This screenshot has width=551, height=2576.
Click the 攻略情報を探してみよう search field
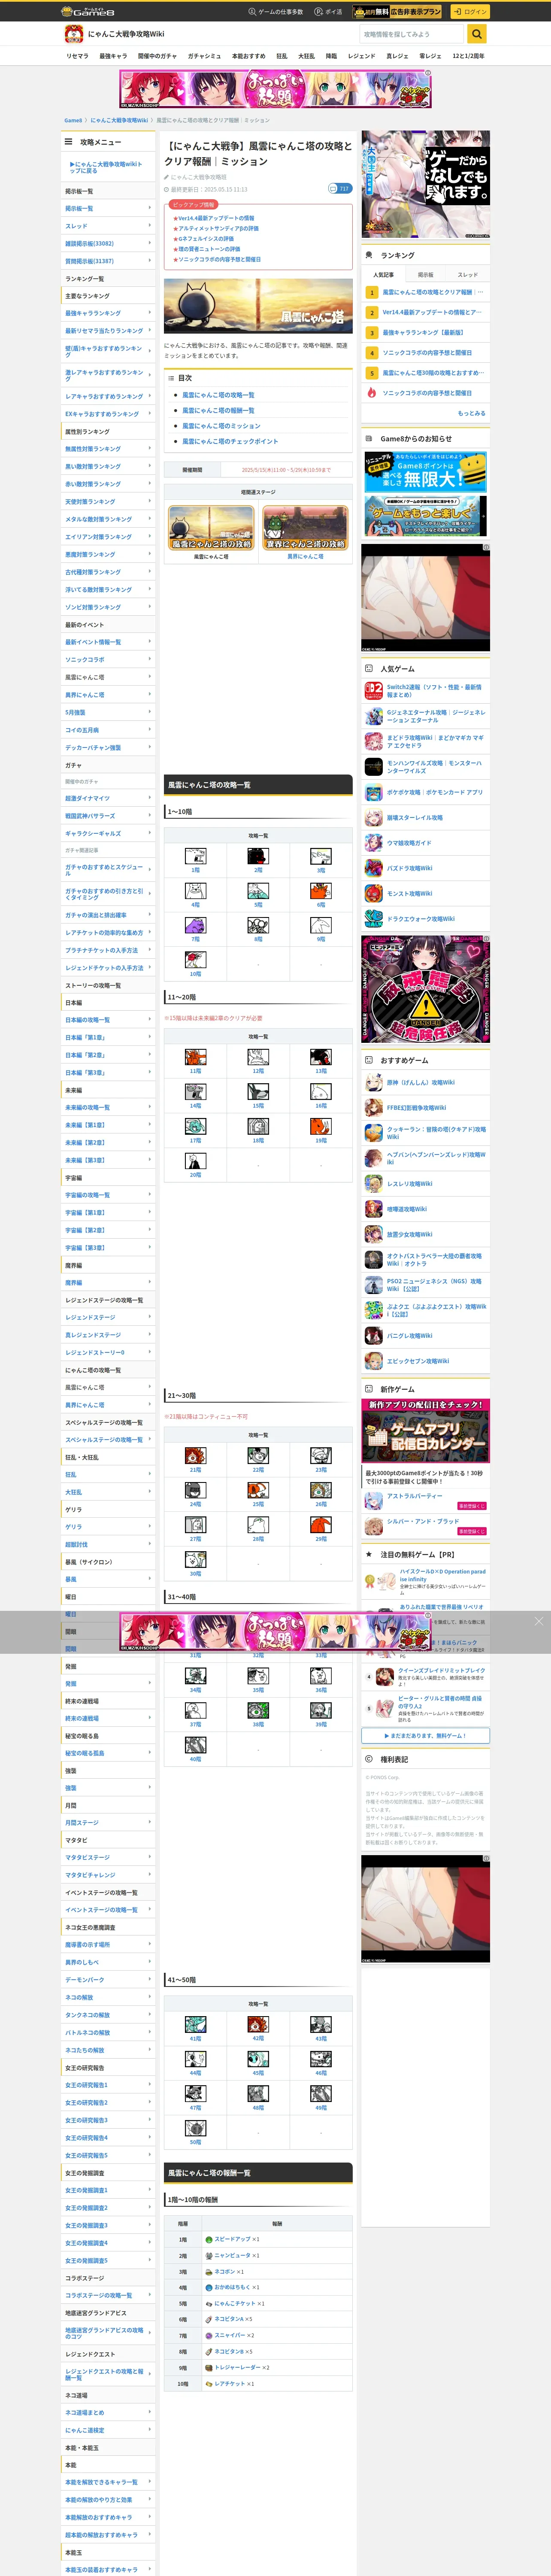click(x=412, y=34)
